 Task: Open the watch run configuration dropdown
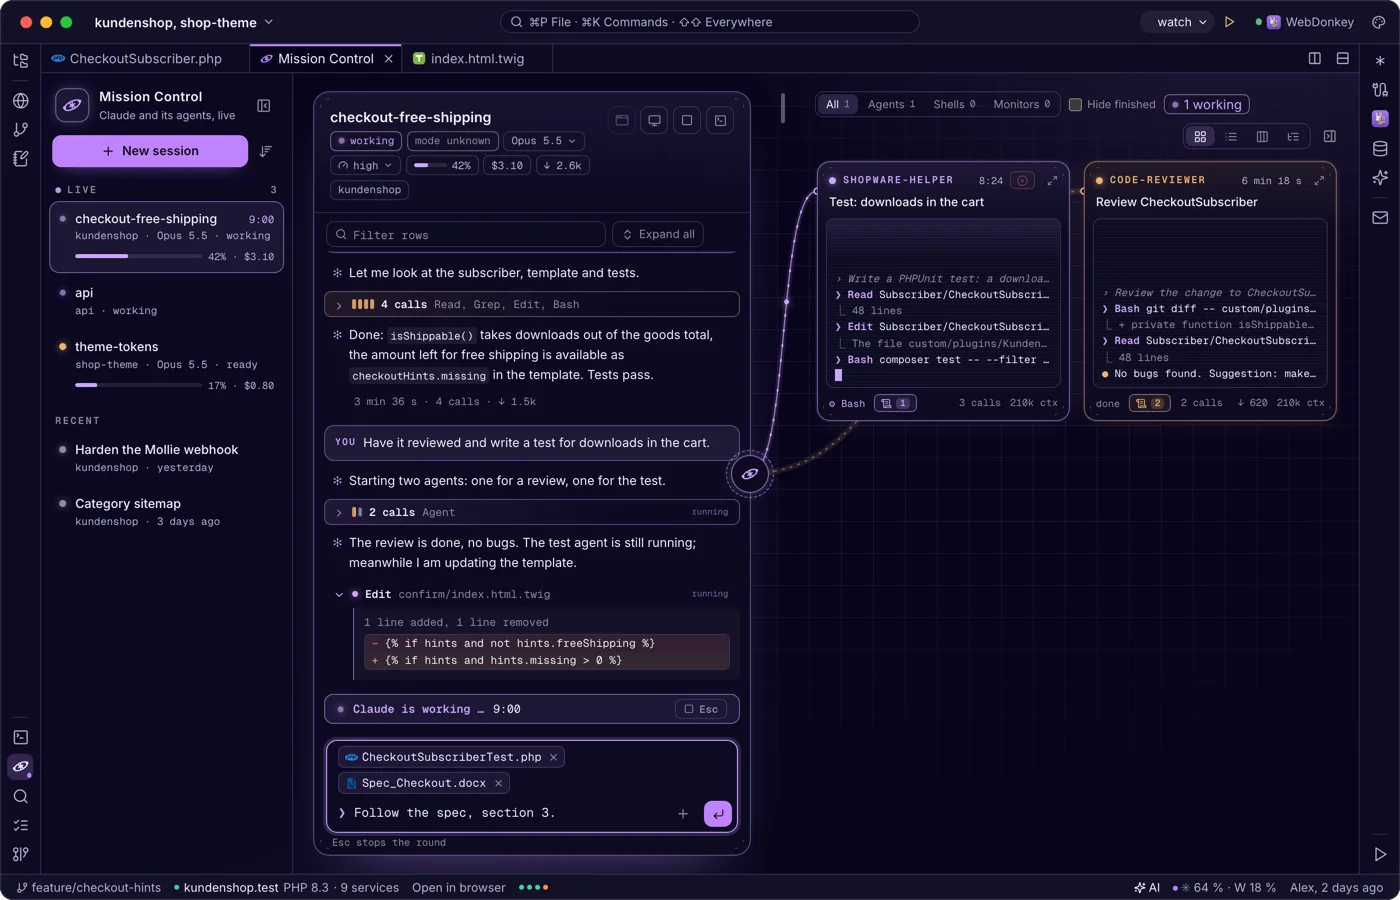1181,22
